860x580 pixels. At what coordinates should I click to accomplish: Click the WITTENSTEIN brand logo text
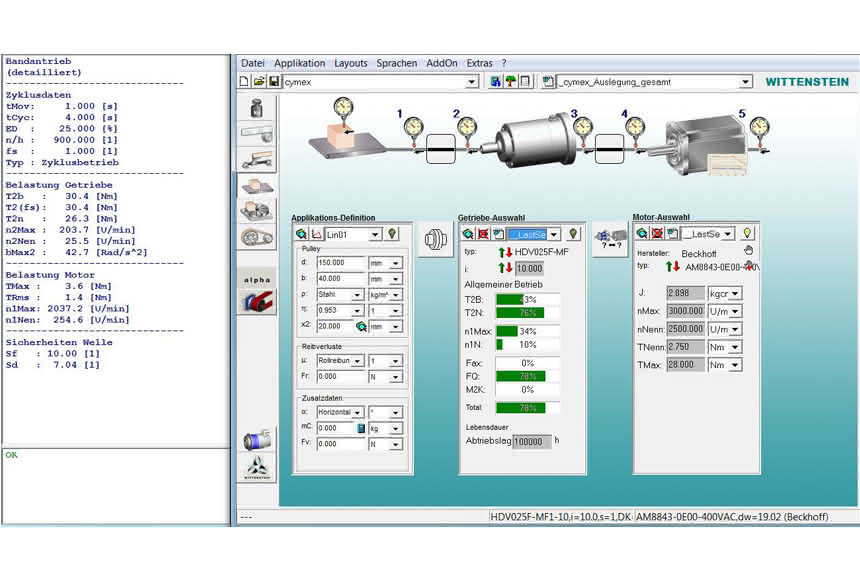click(x=807, y=82)
